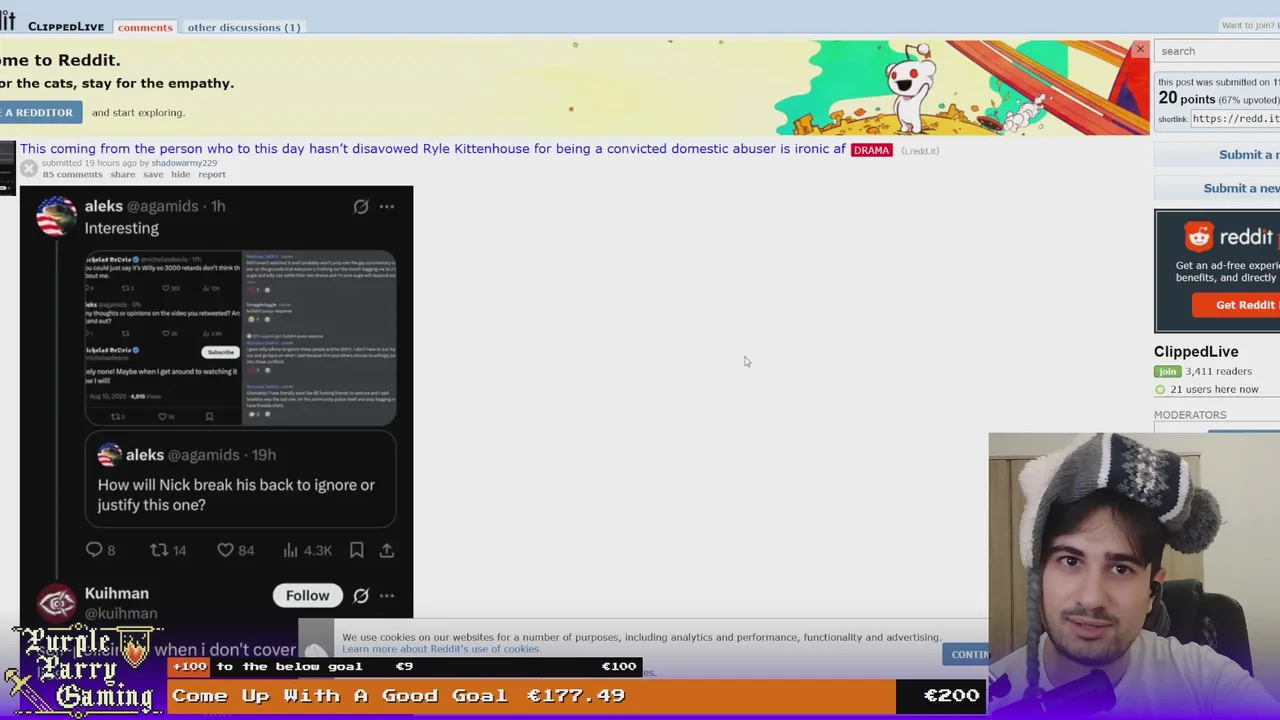The height and width of the screenshot is (720, 1280).
Task: Open the post title link about Kittenhouse
Action: pyautogui.click(x=433, y=149)
